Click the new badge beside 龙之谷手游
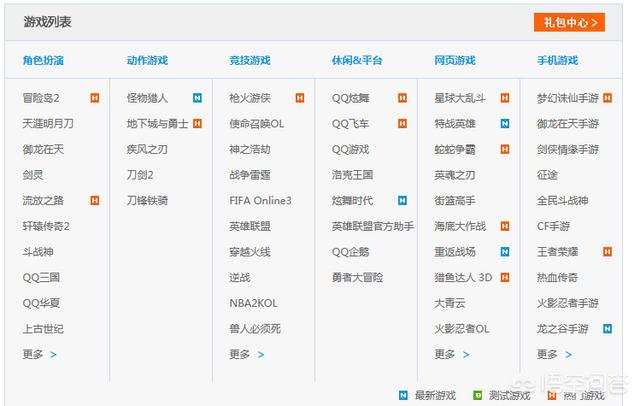 pyautogui.click(x=607, y=328)
